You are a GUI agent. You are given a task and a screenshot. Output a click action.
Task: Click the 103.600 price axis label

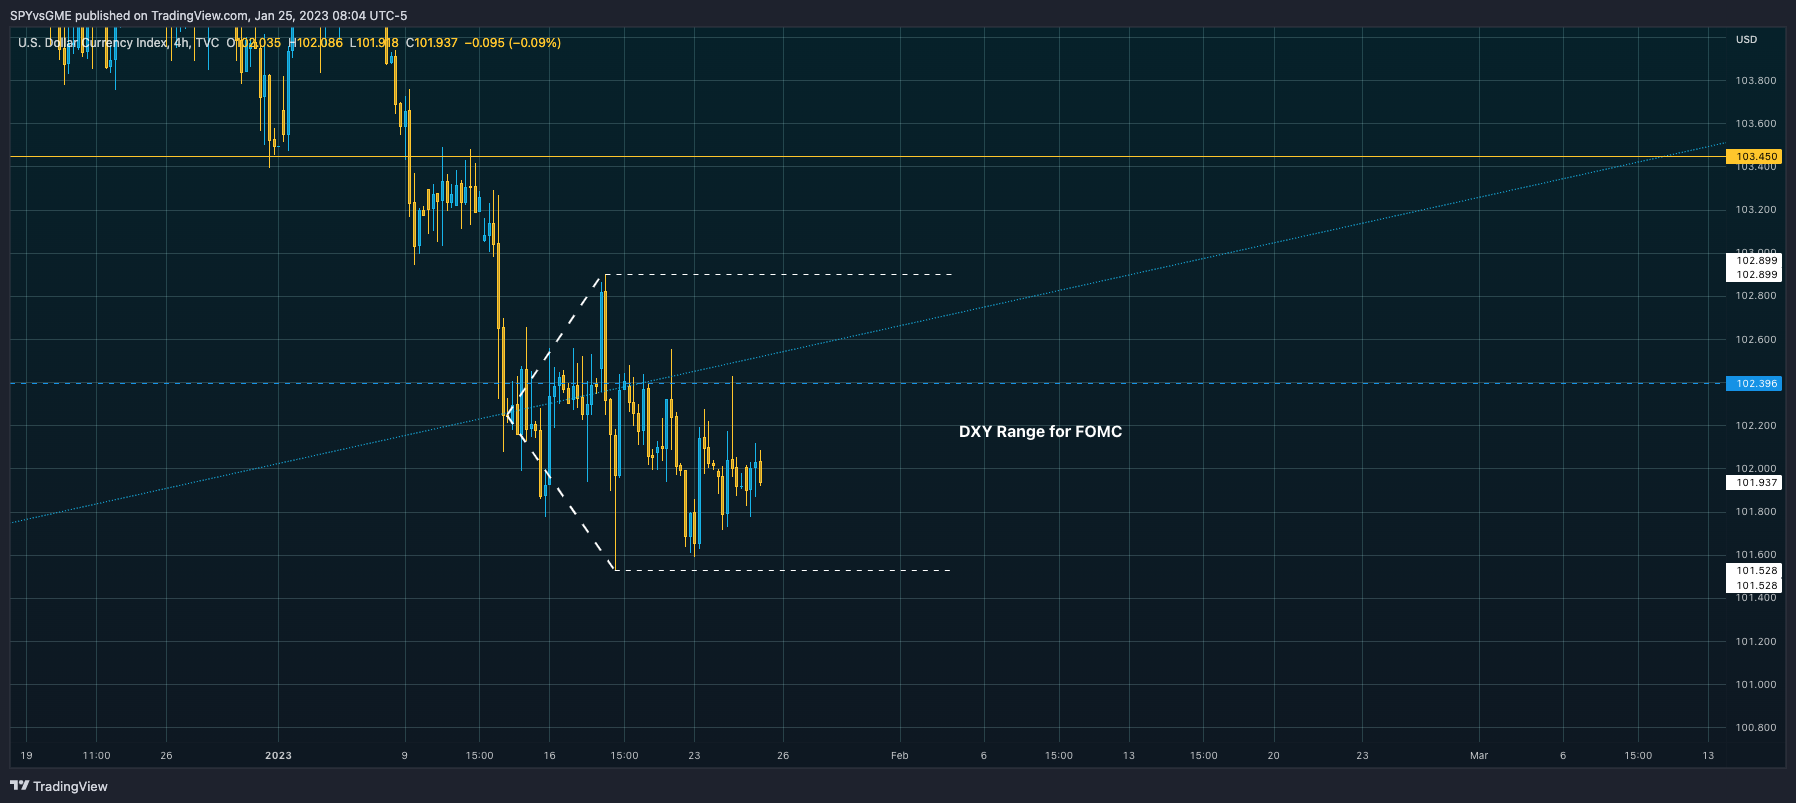1756,124
